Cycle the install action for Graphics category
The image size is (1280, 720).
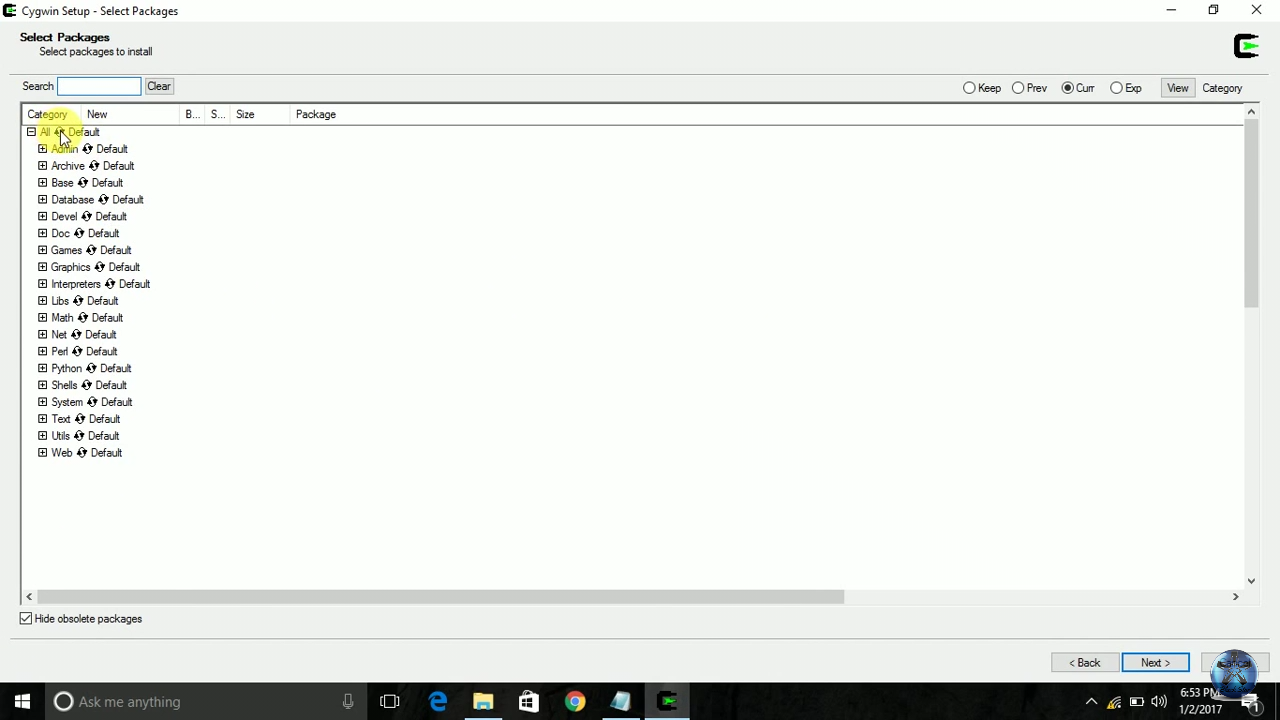pos(99,268)
